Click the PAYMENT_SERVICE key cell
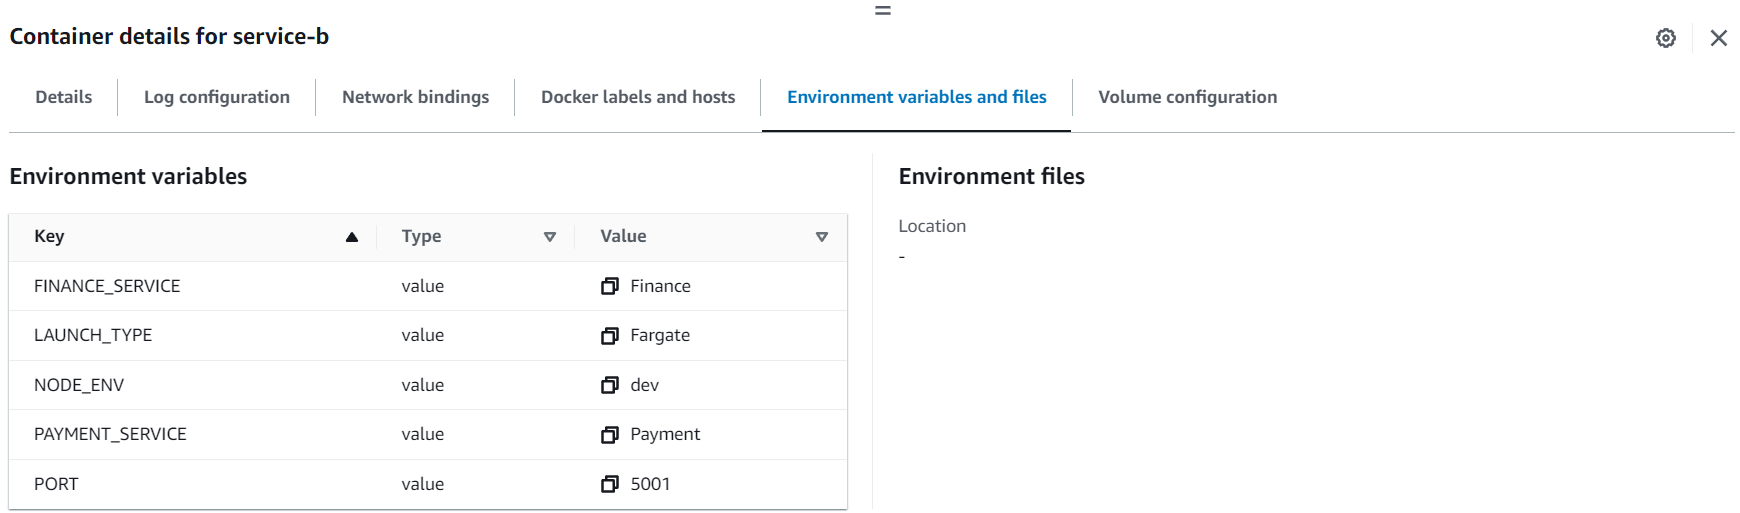 pos(110,434)
